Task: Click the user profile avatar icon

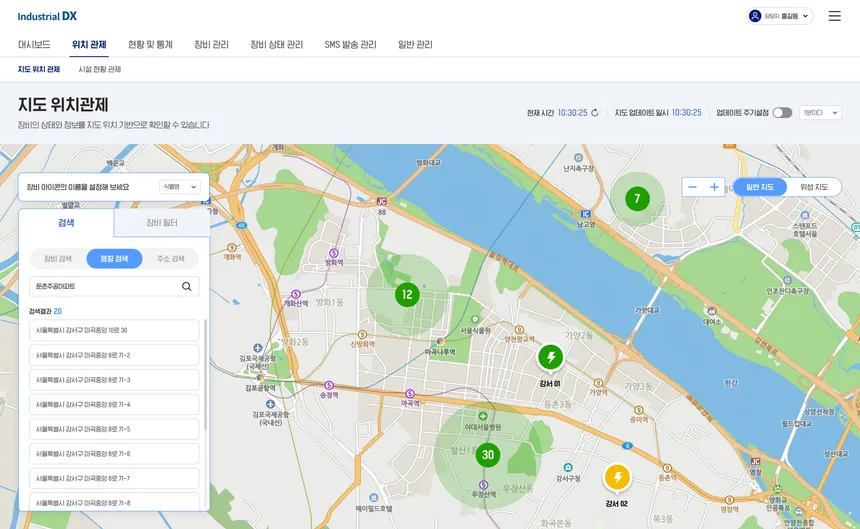Action: pos(755,16)
